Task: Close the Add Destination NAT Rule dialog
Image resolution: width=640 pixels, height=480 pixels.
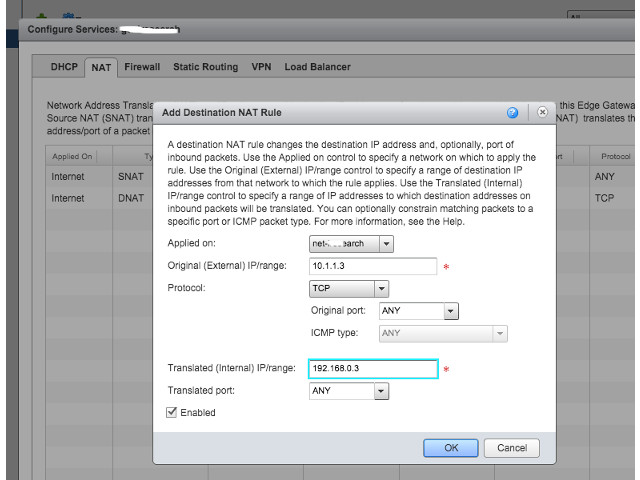Action: pos(542,113)
